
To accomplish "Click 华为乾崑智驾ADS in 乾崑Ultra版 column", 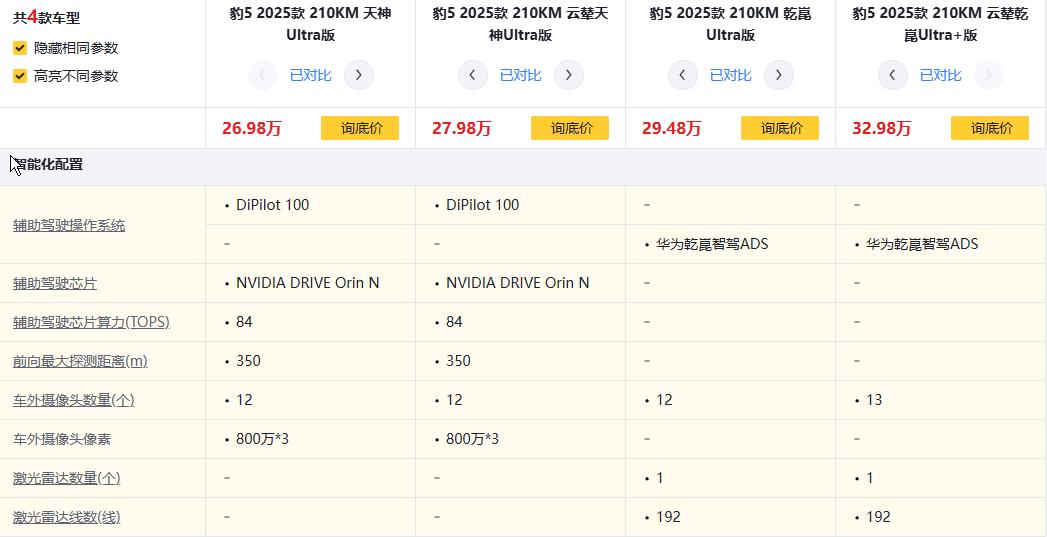I will point(712,244).
